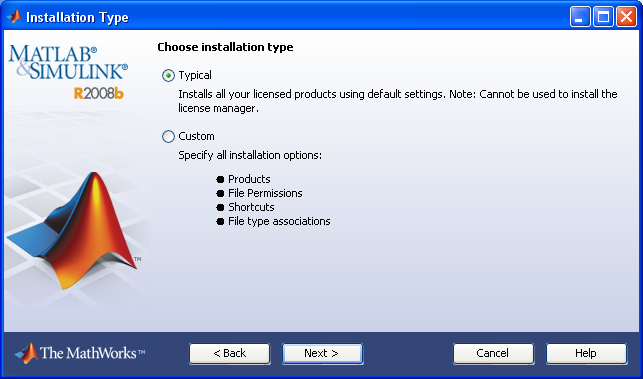Screen dimensions: 643x379
Task: Click the MATLAB icon in the title bar
Action: pyautogui.click(x=14, y=17)
